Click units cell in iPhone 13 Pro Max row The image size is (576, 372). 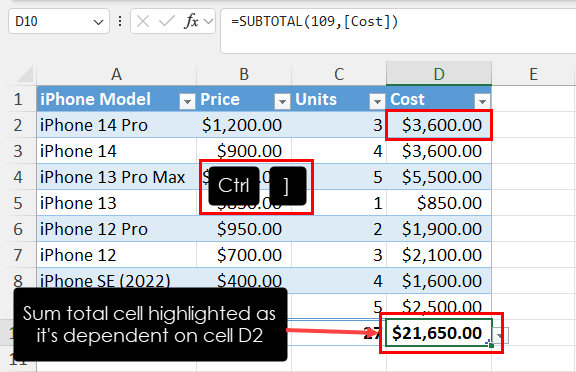click(x=339, y=177)
